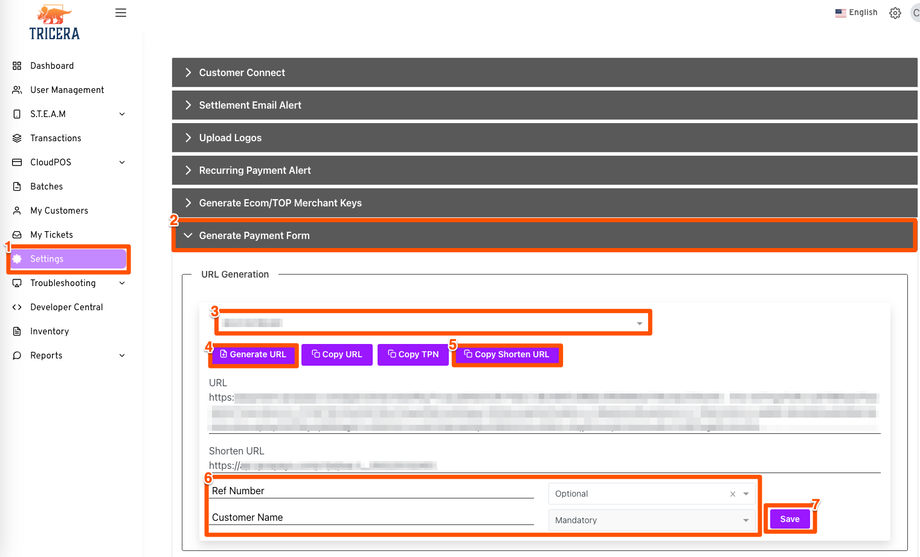Expand the Settlement Email Alert section

544,105
